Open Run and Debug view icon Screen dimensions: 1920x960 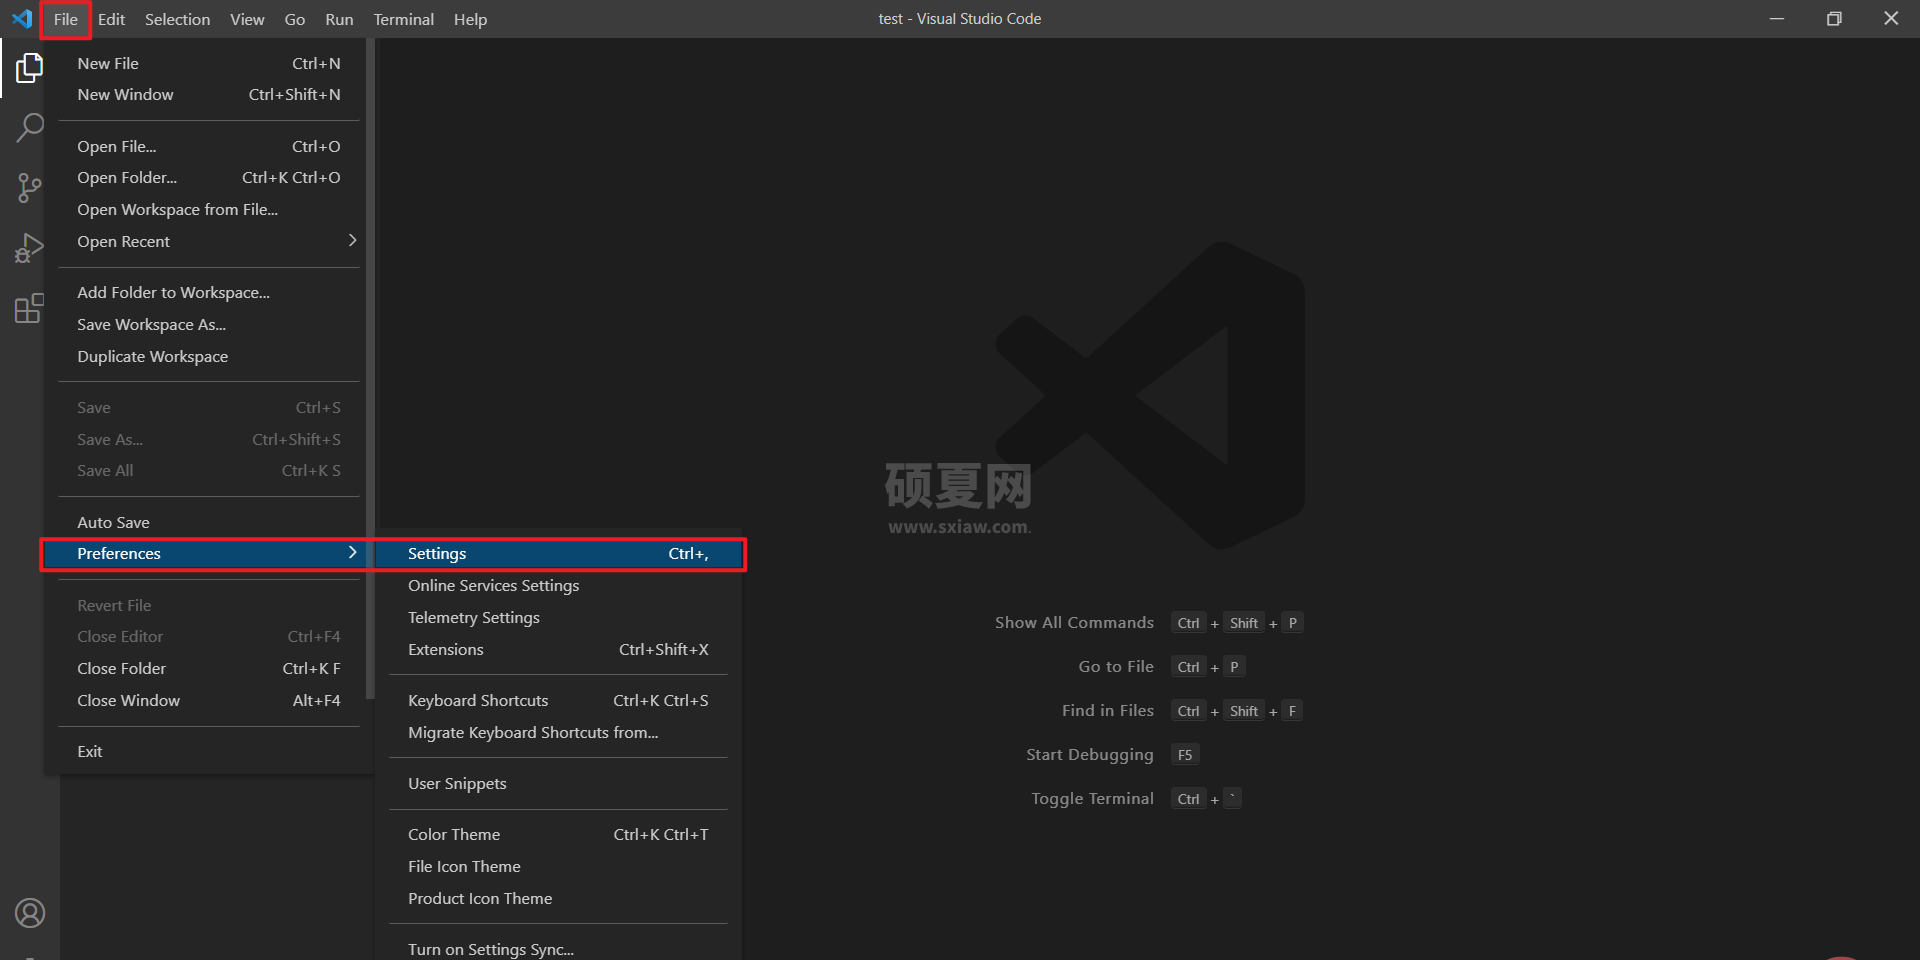(29, 248)
